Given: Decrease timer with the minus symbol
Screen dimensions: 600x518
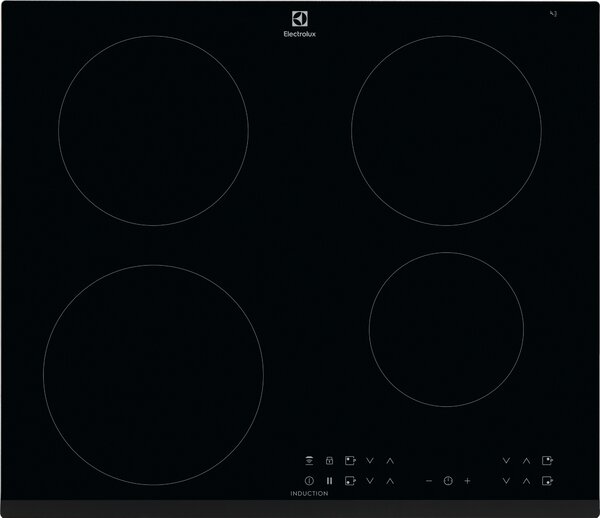Looking at the screenshot, I should [429, 481].
